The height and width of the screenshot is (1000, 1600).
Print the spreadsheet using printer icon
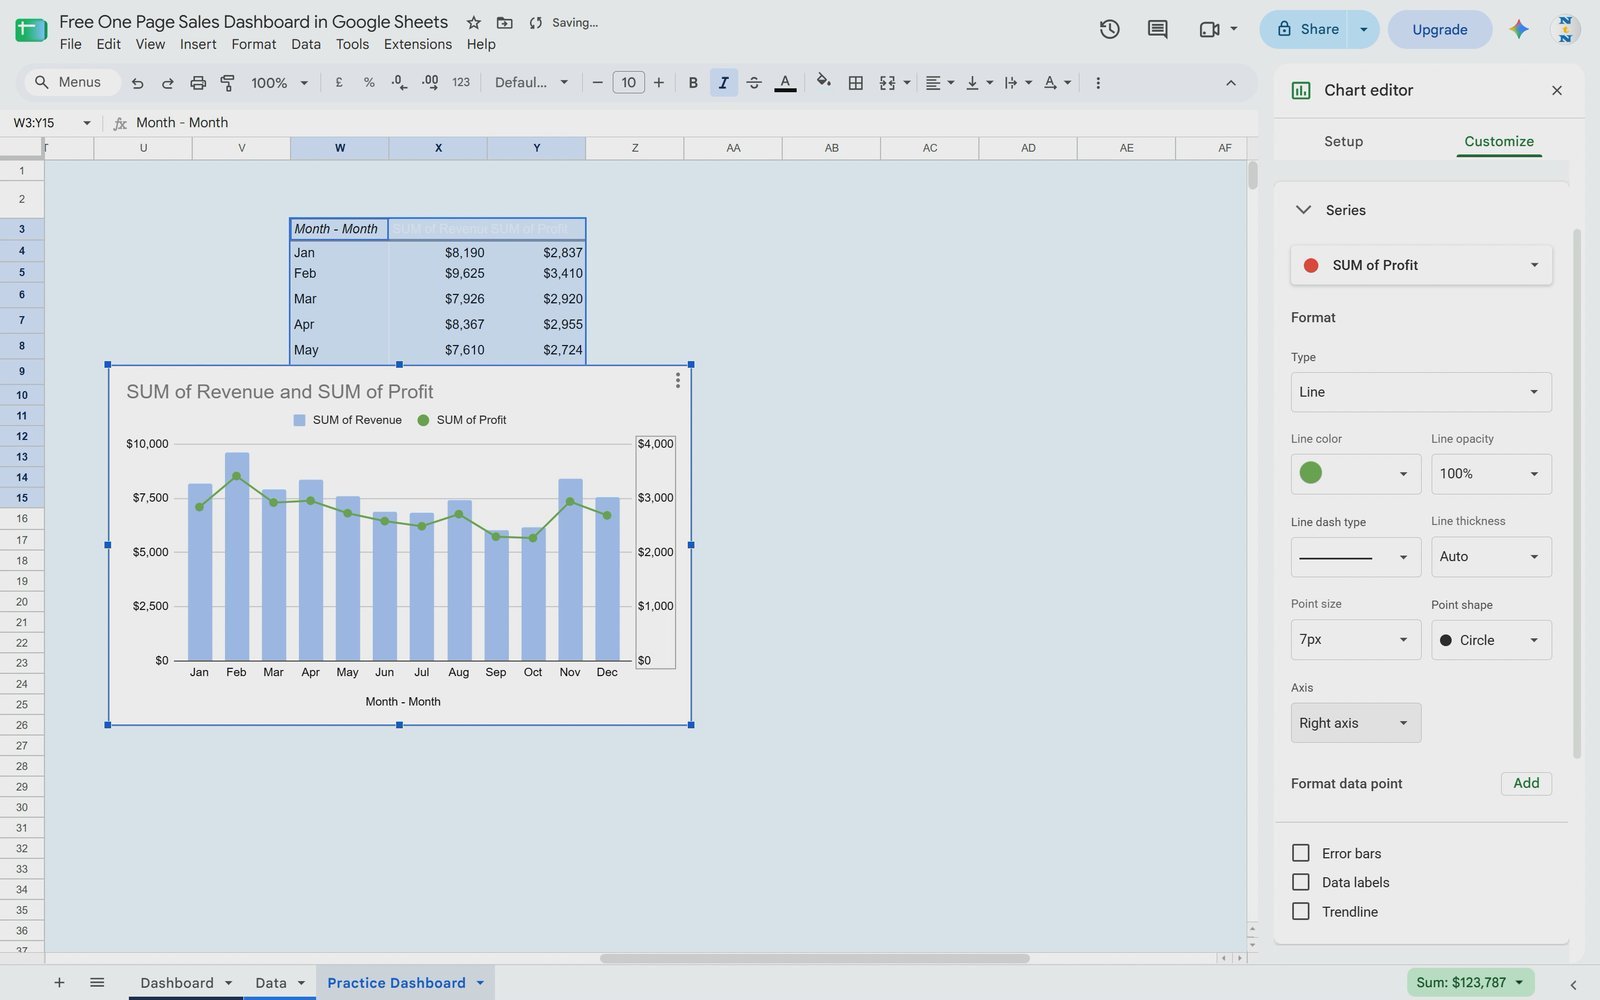[198, 83]
